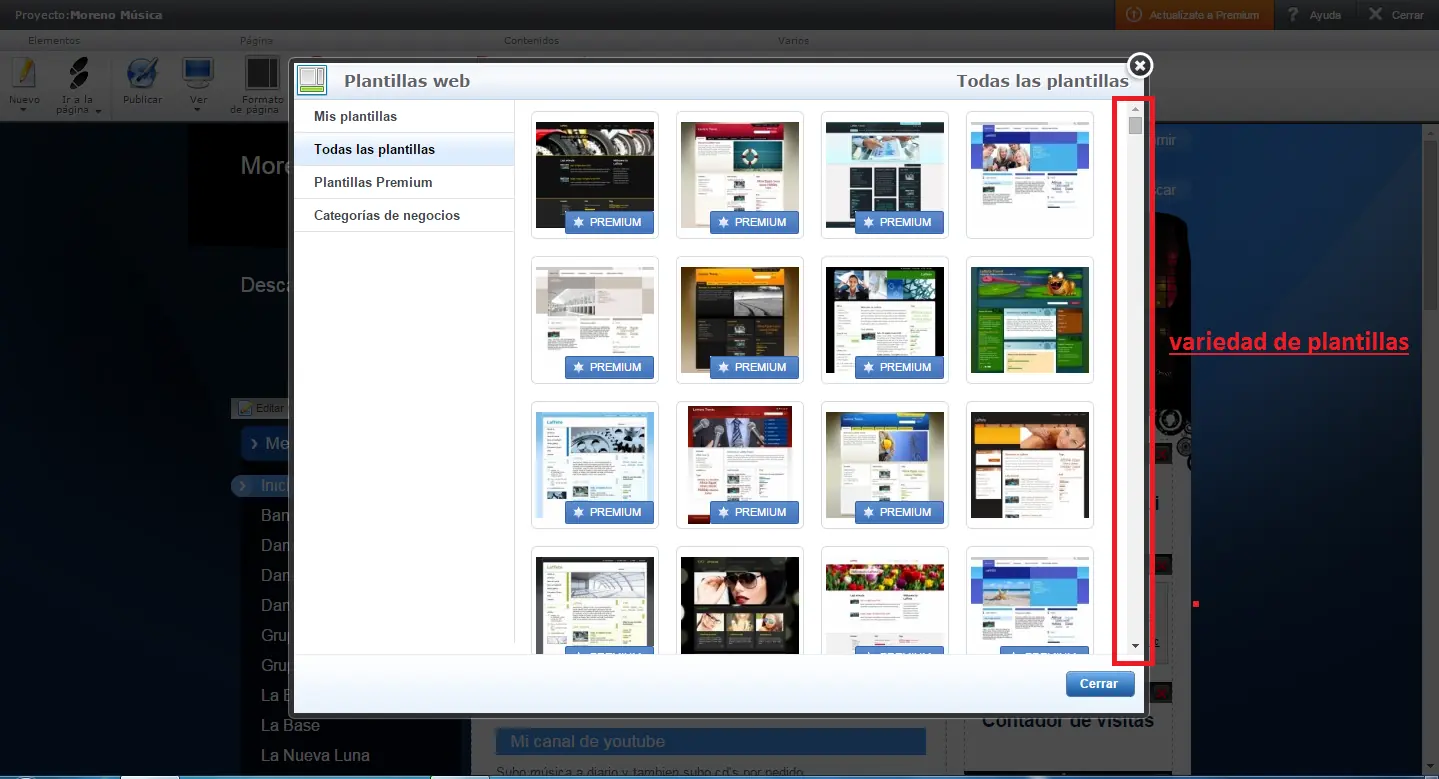Click the PREMIUM badge on the businessman template
1439x779 pixels.
(899, 367)
